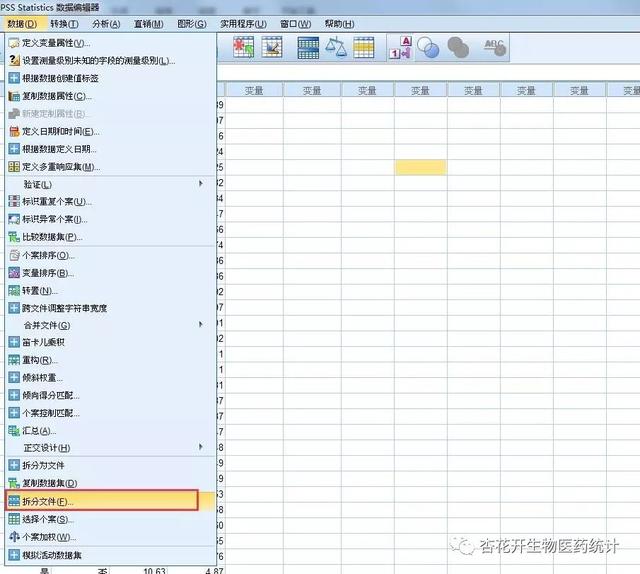Click the Insert Cases toolbar icon
Image resolution: width=640 pixels, height=574 pixels.
coord(243,47)
